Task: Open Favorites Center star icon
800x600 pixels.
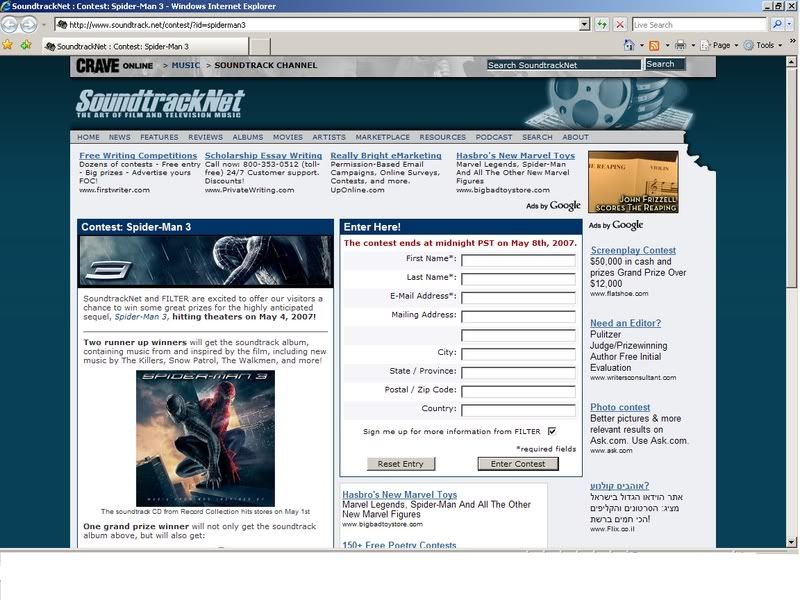Action: click(x=7, y=45)
